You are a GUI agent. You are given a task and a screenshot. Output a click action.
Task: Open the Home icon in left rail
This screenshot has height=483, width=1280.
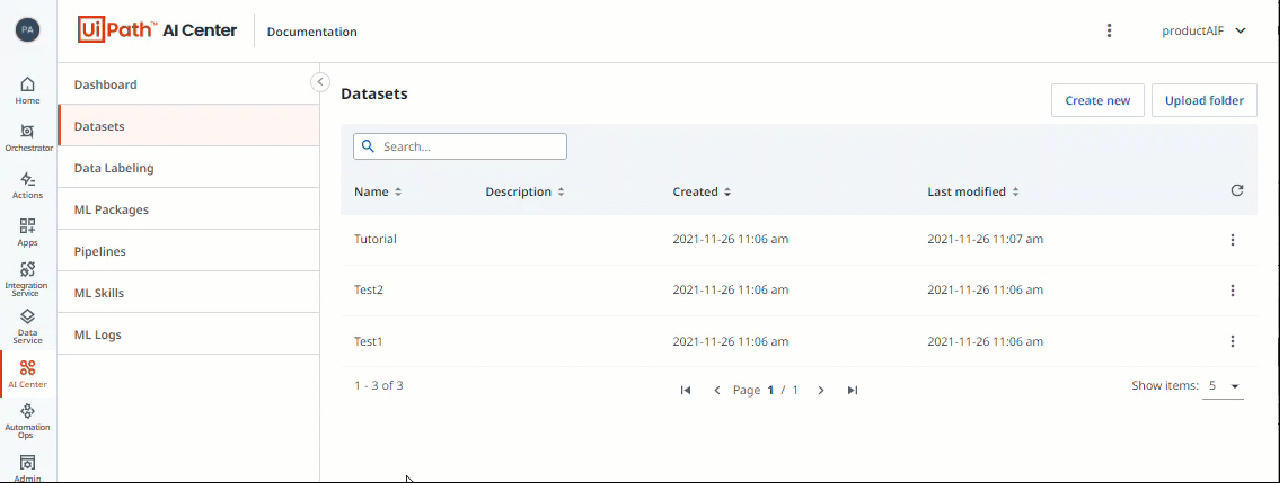coord(27,91)
